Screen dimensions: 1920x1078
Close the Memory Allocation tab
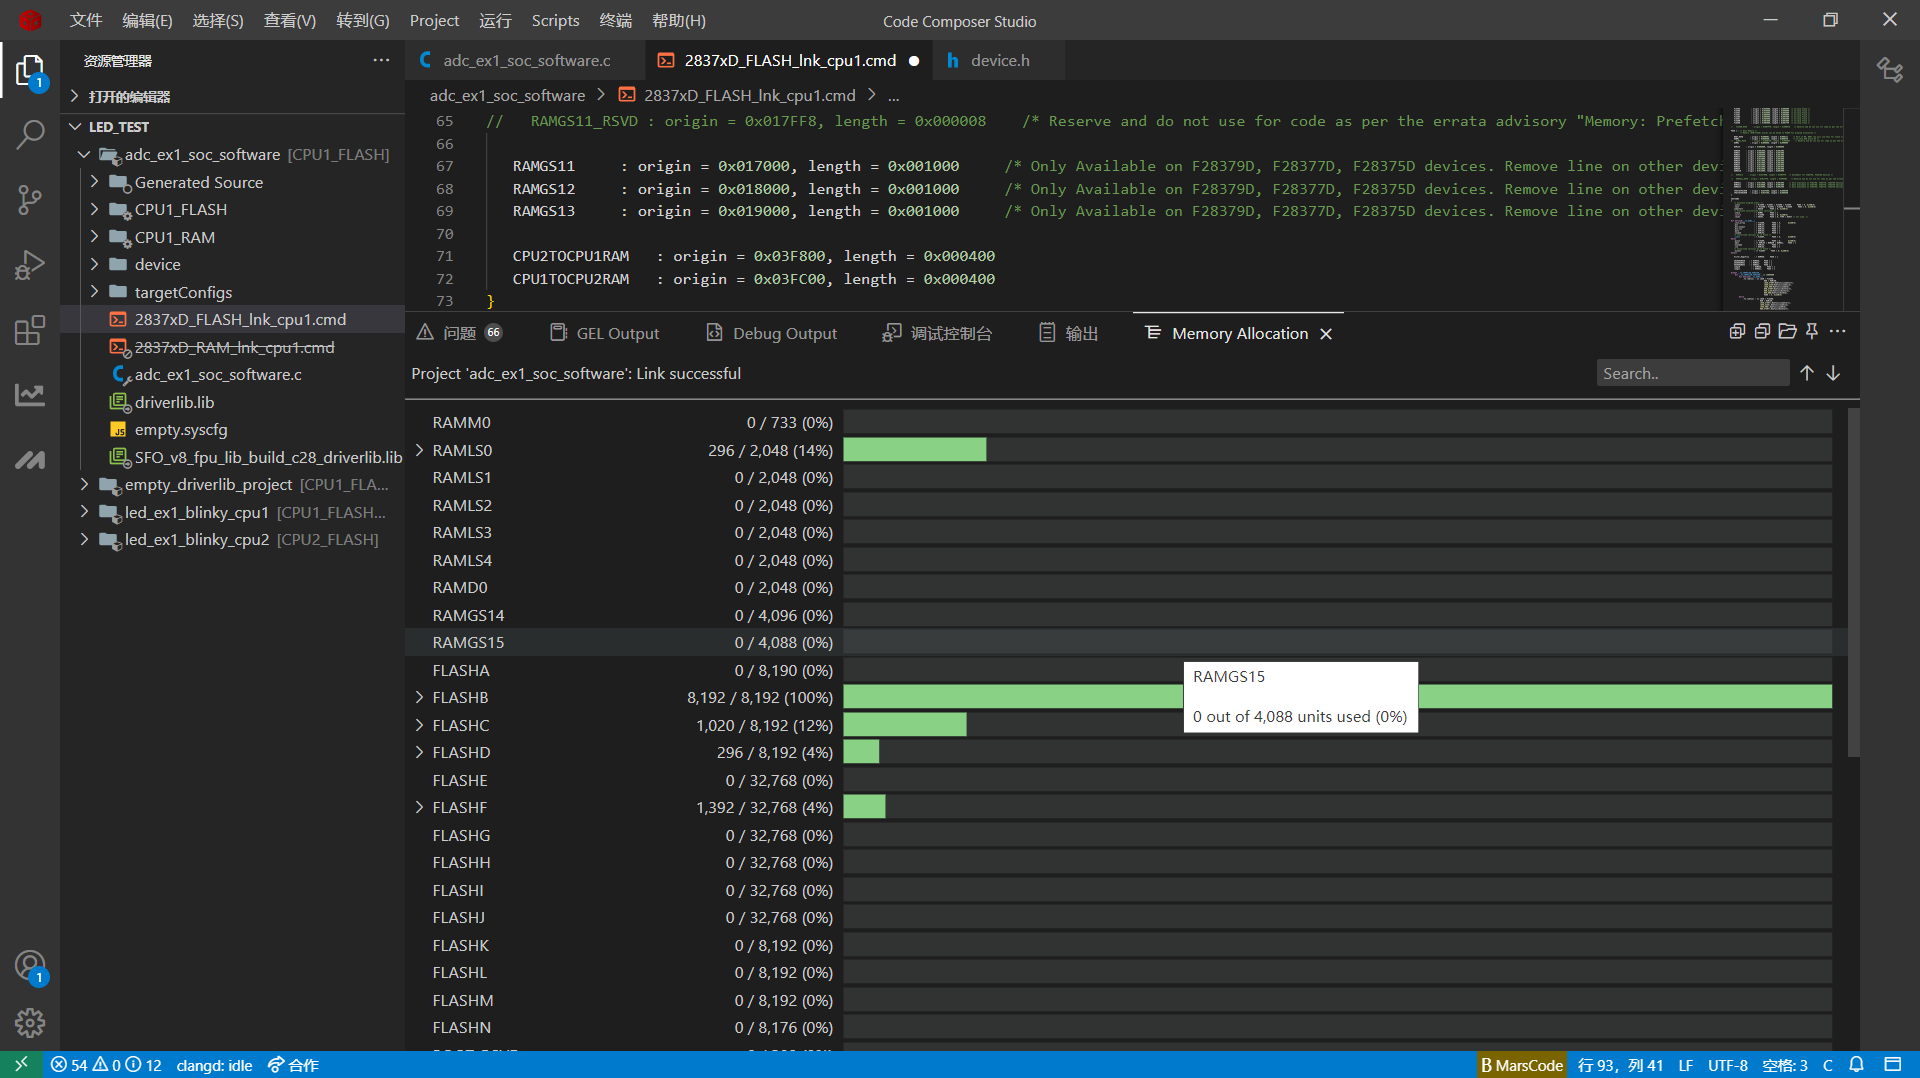point(1326,333)
